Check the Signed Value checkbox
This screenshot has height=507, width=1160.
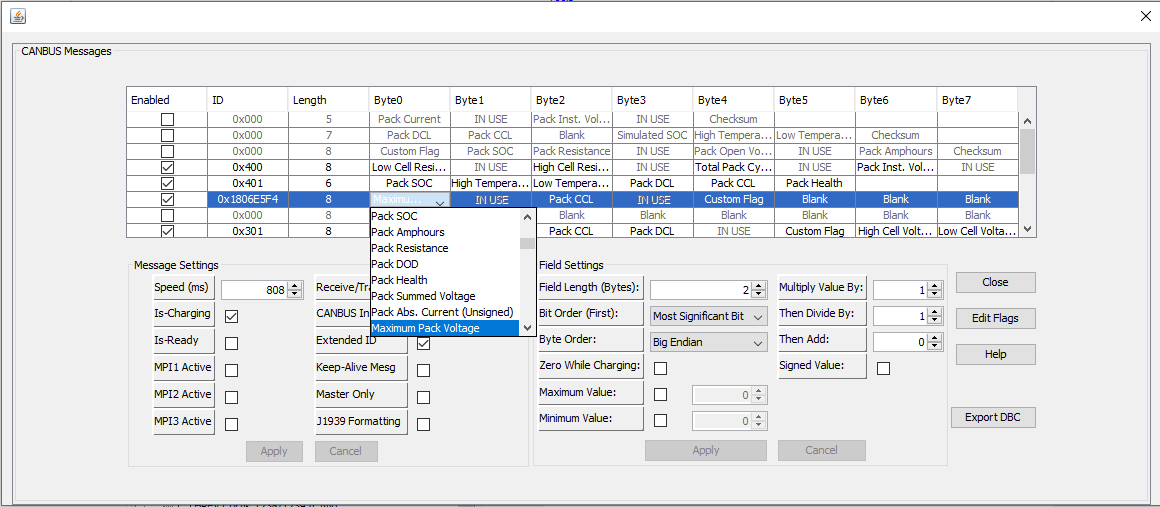pos(883,368)
